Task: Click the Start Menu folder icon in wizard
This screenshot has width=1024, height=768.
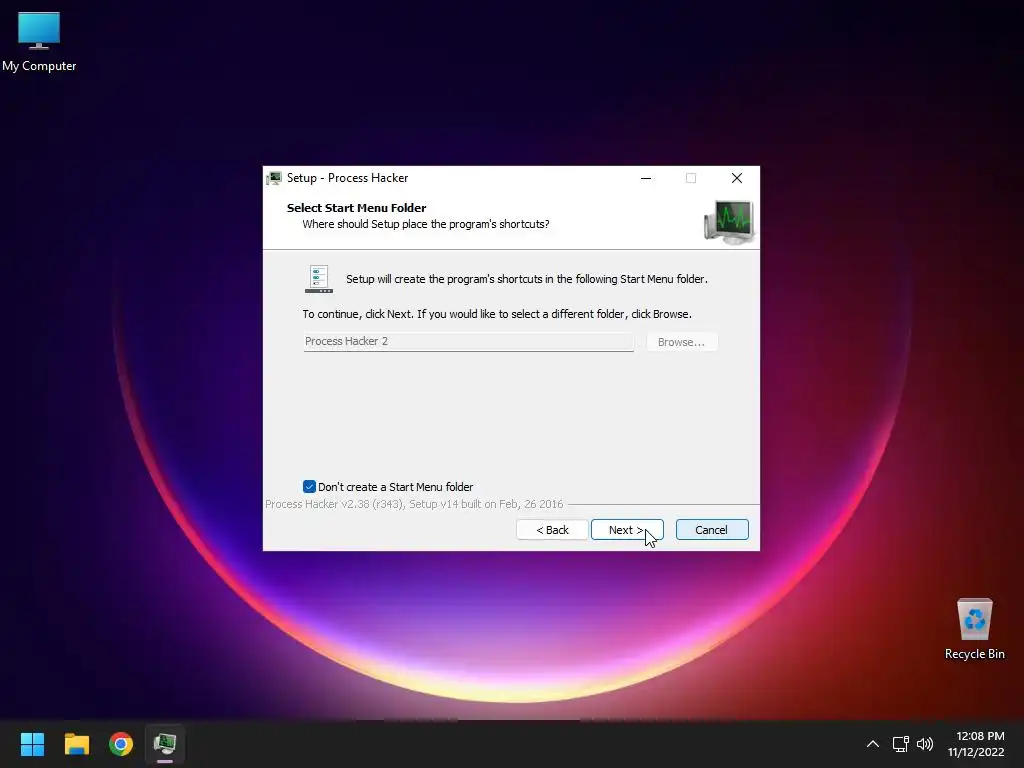Action: (x=319, y=279)
